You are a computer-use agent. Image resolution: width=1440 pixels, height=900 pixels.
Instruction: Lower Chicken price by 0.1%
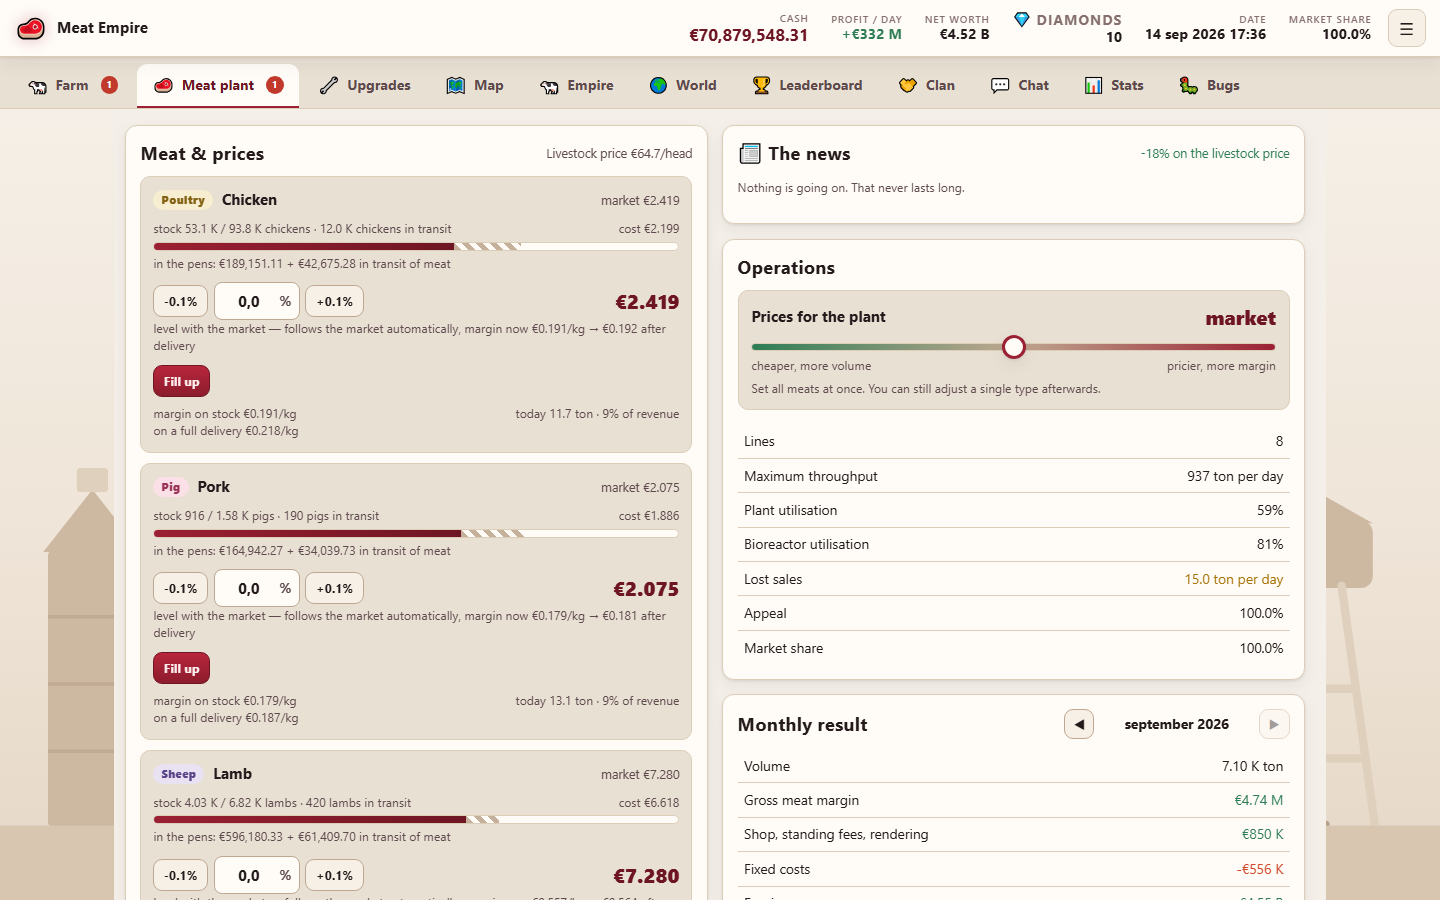pyautogui.click(x=181, y=301)
